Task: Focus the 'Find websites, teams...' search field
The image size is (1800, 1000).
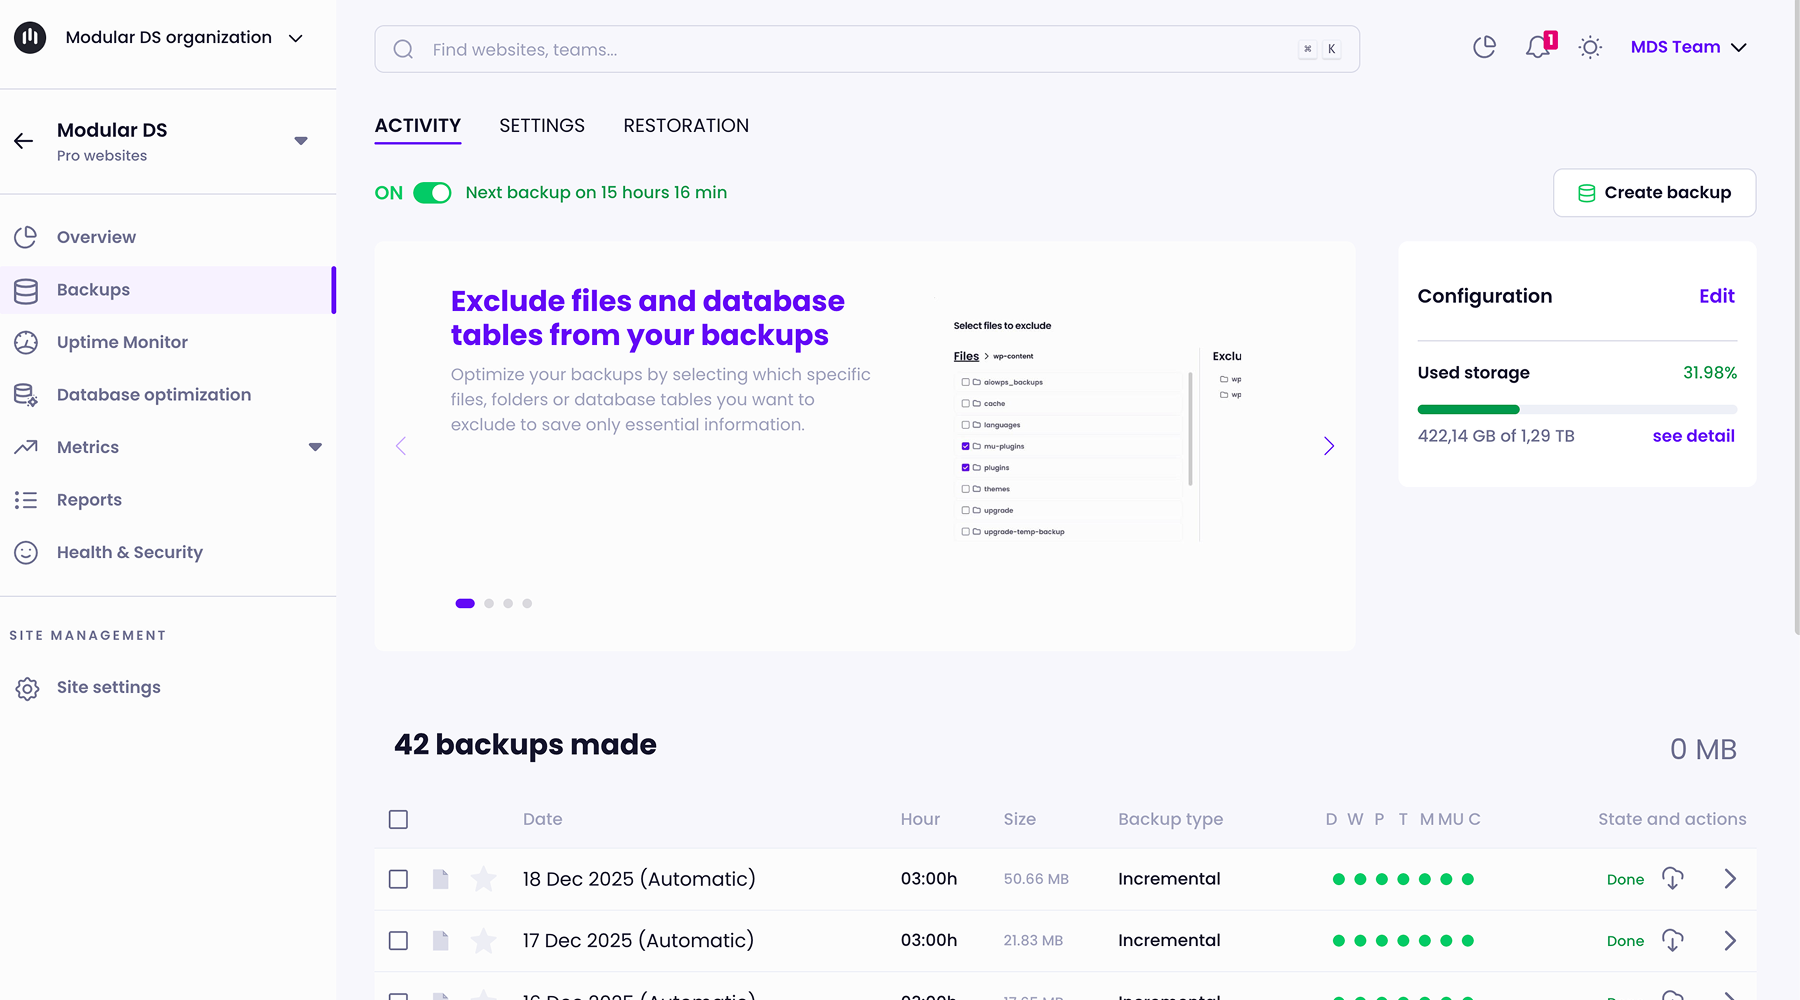Action: click(860, 50)
